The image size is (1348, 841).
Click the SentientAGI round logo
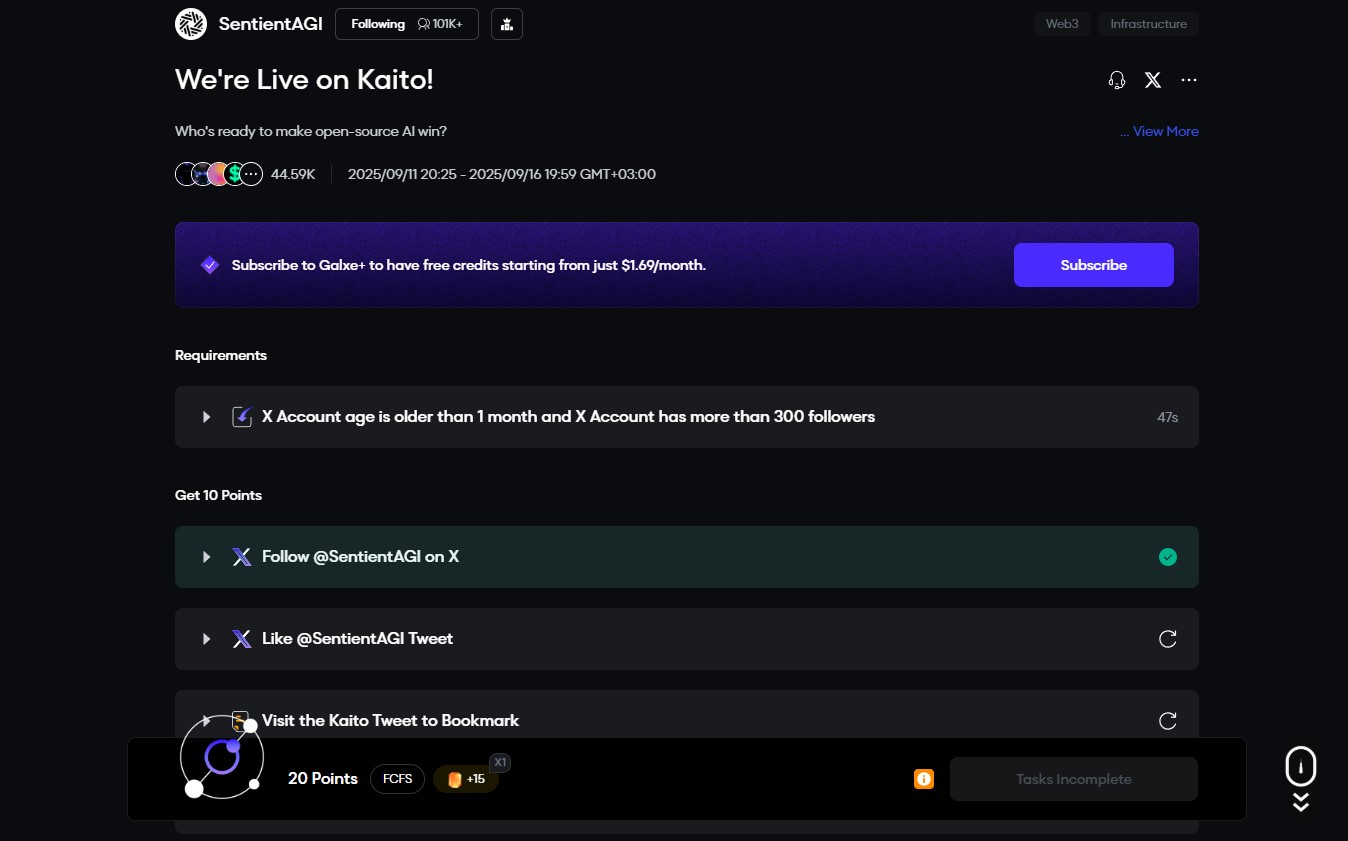(x=191, y=24)
